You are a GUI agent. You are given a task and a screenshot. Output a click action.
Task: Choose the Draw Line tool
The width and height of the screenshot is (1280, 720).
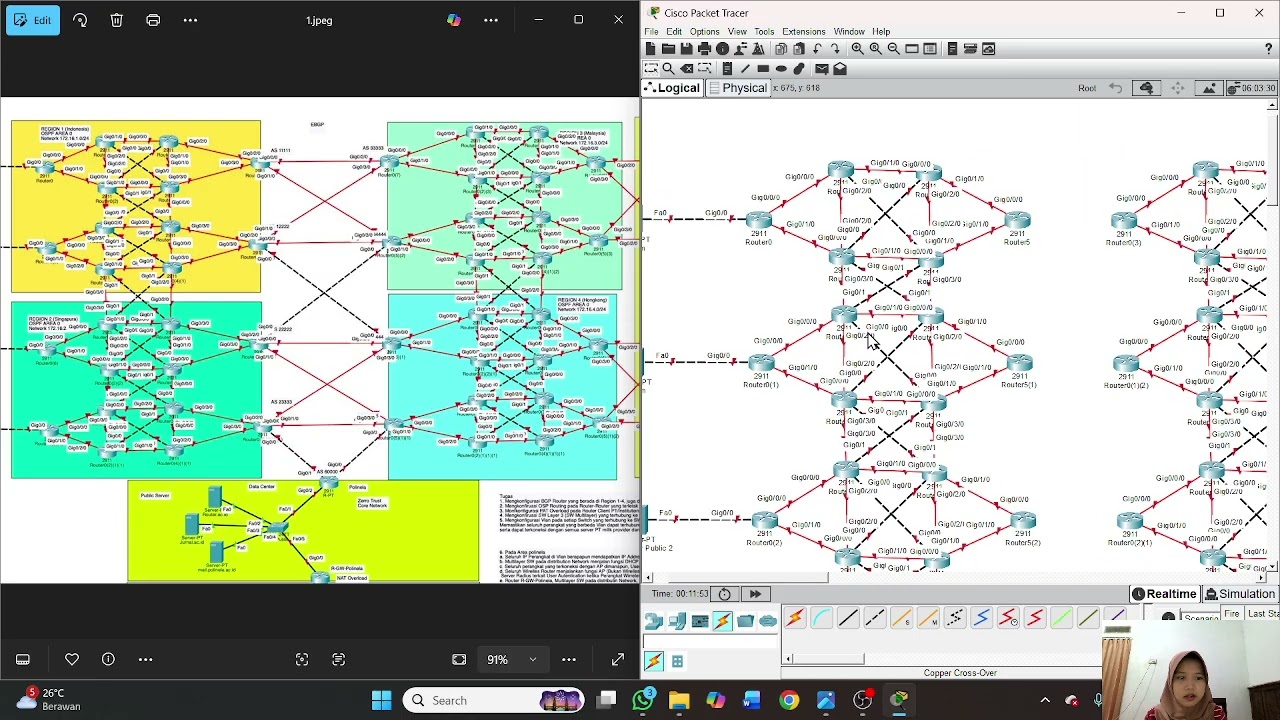[745, 68]
